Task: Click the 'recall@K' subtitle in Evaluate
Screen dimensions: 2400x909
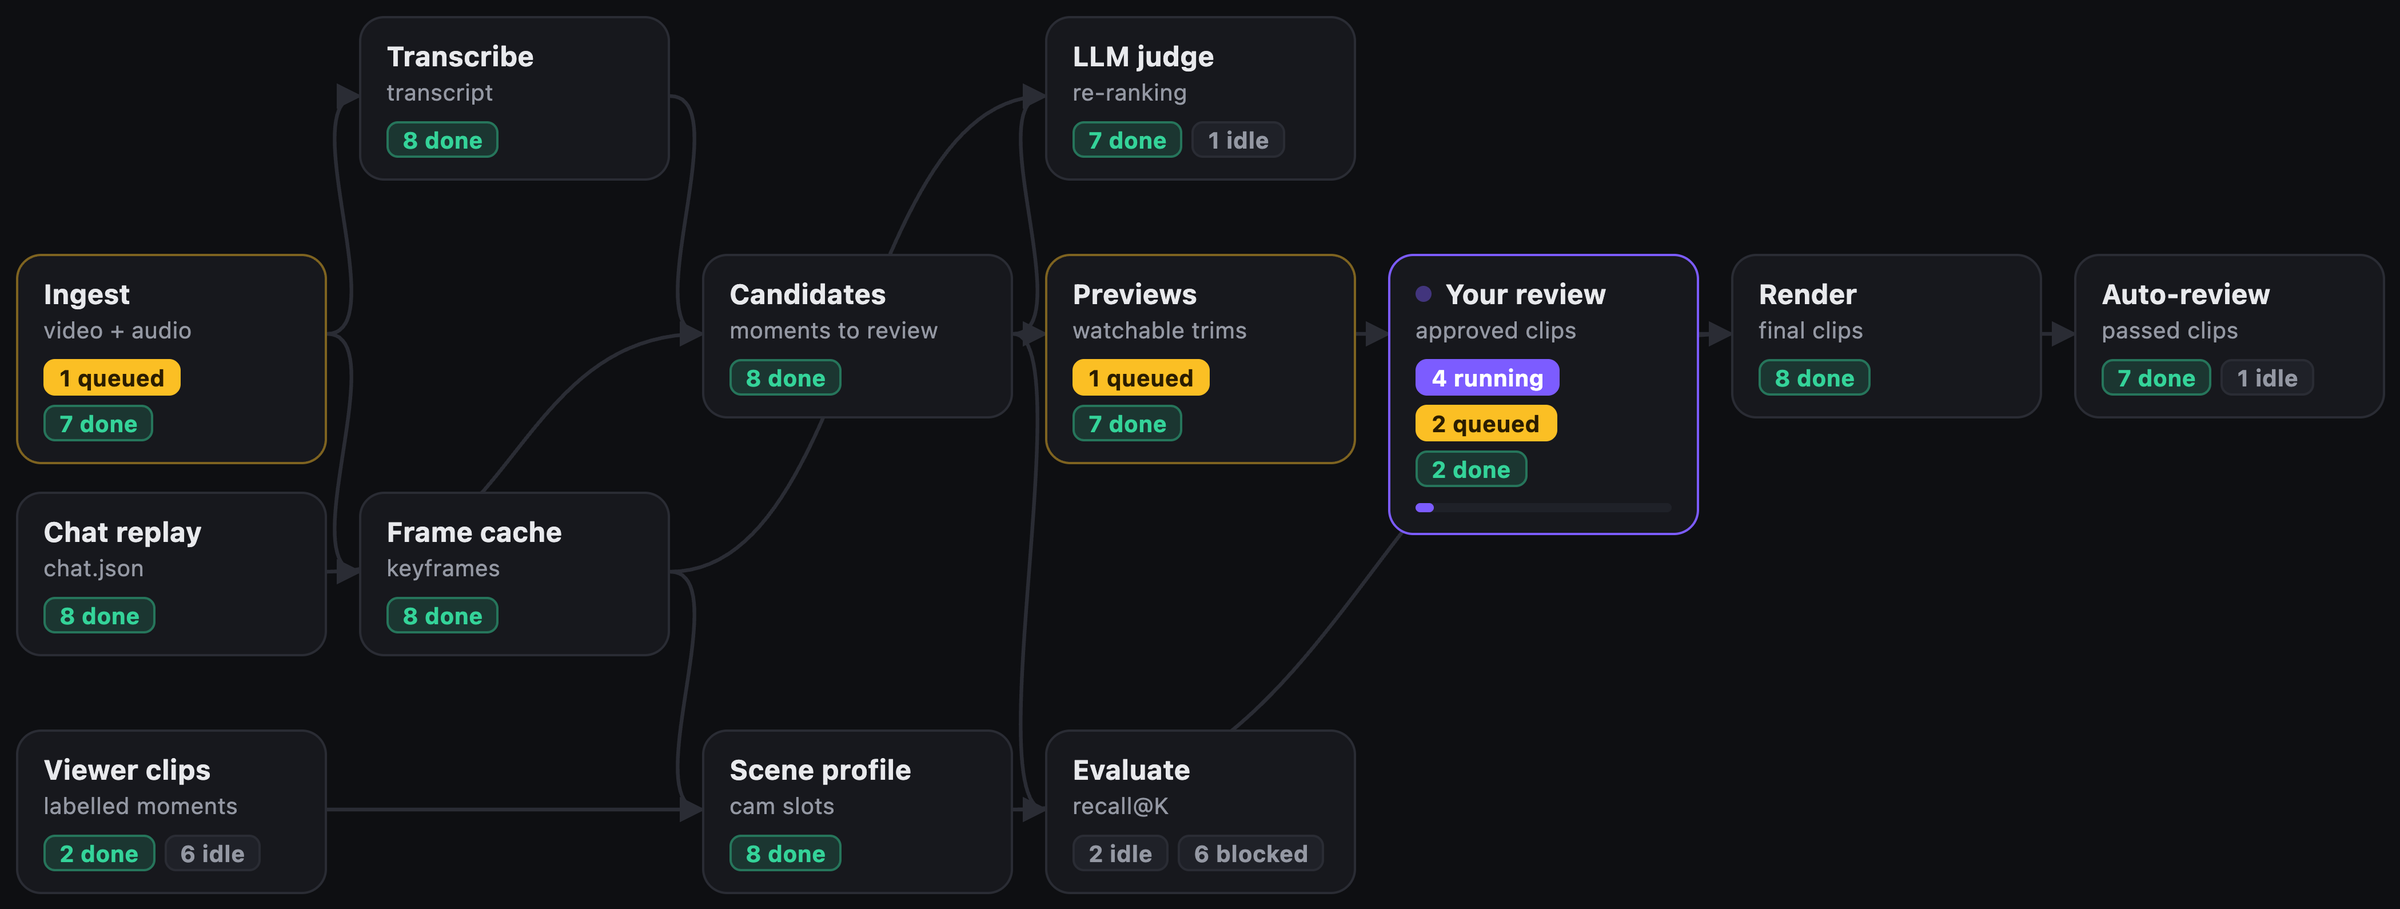Action: pos(1120,806)
